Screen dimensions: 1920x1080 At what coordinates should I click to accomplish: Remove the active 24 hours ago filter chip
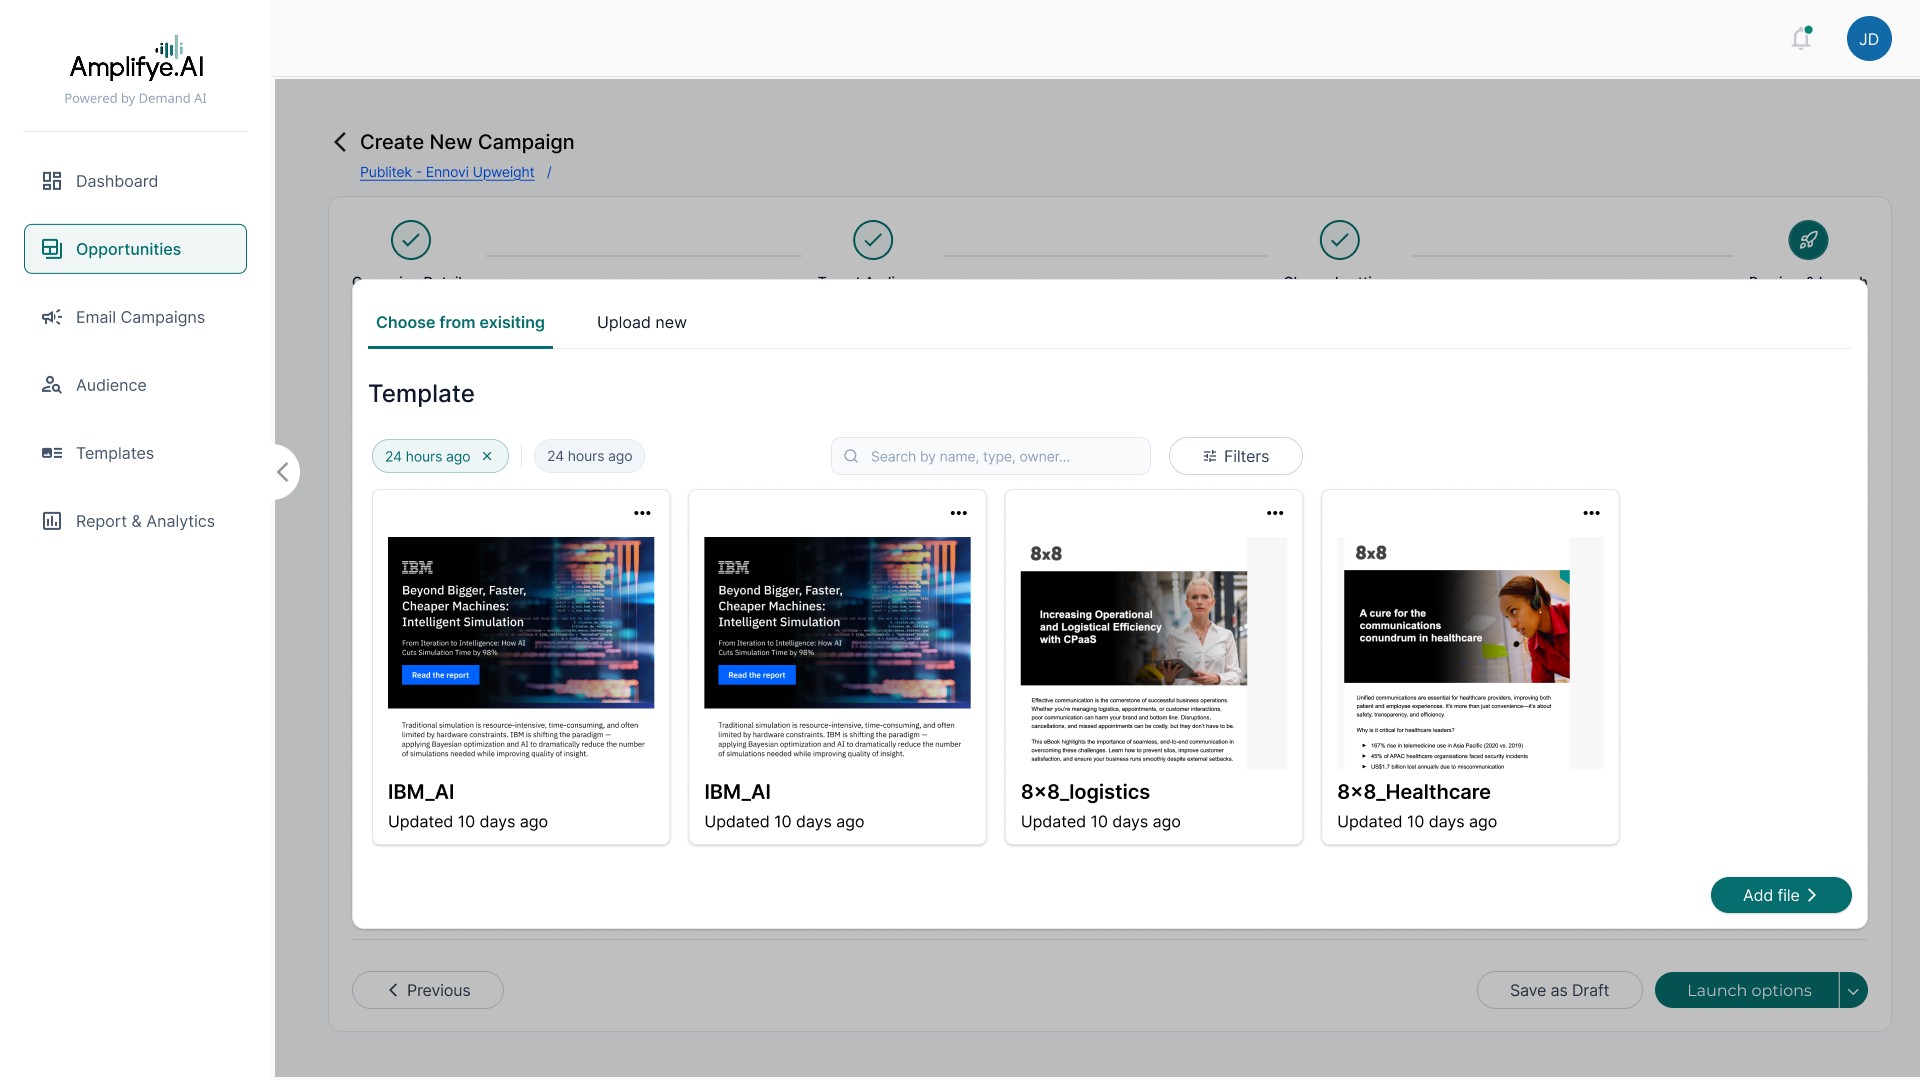(x=487, y=456)
